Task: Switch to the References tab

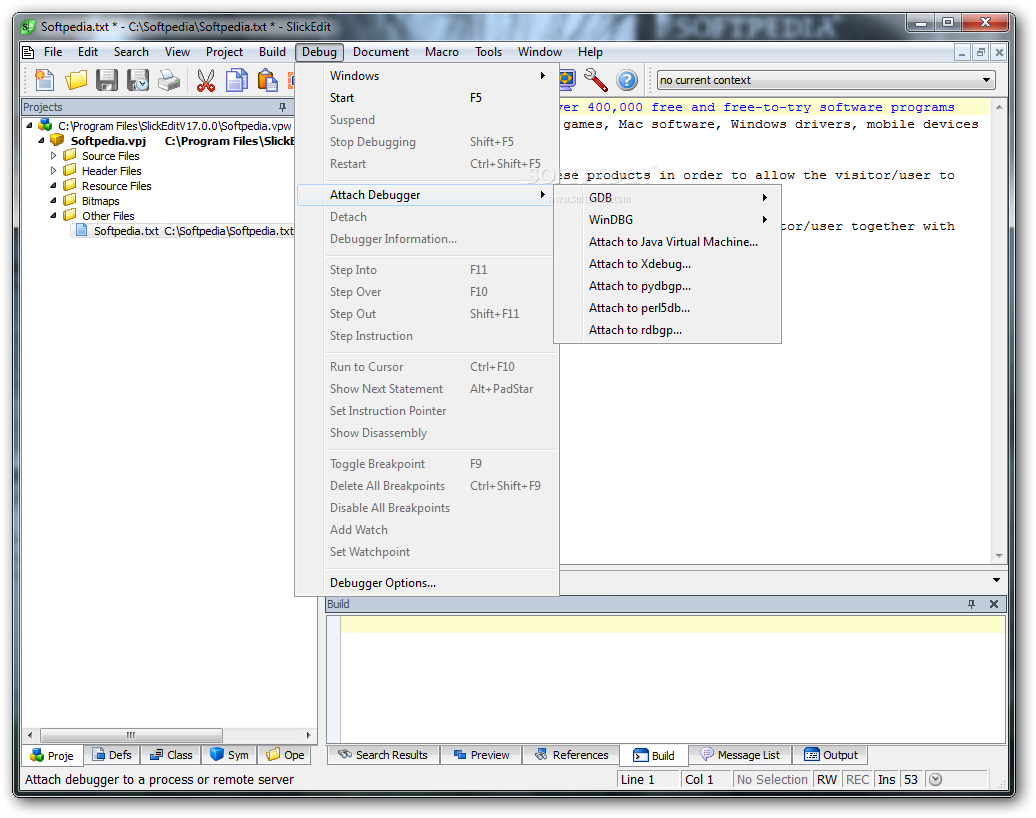Action: (x=572, y=755)
